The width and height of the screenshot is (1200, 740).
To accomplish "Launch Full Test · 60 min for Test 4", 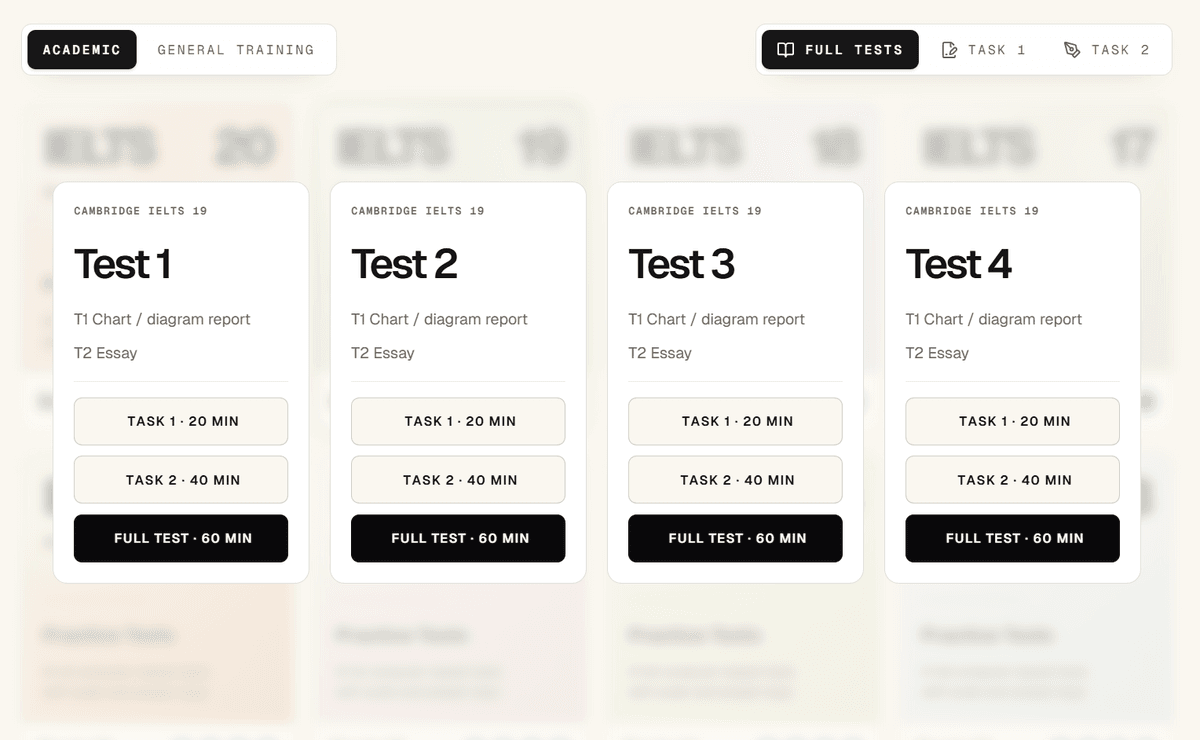I will [1012, 538].
